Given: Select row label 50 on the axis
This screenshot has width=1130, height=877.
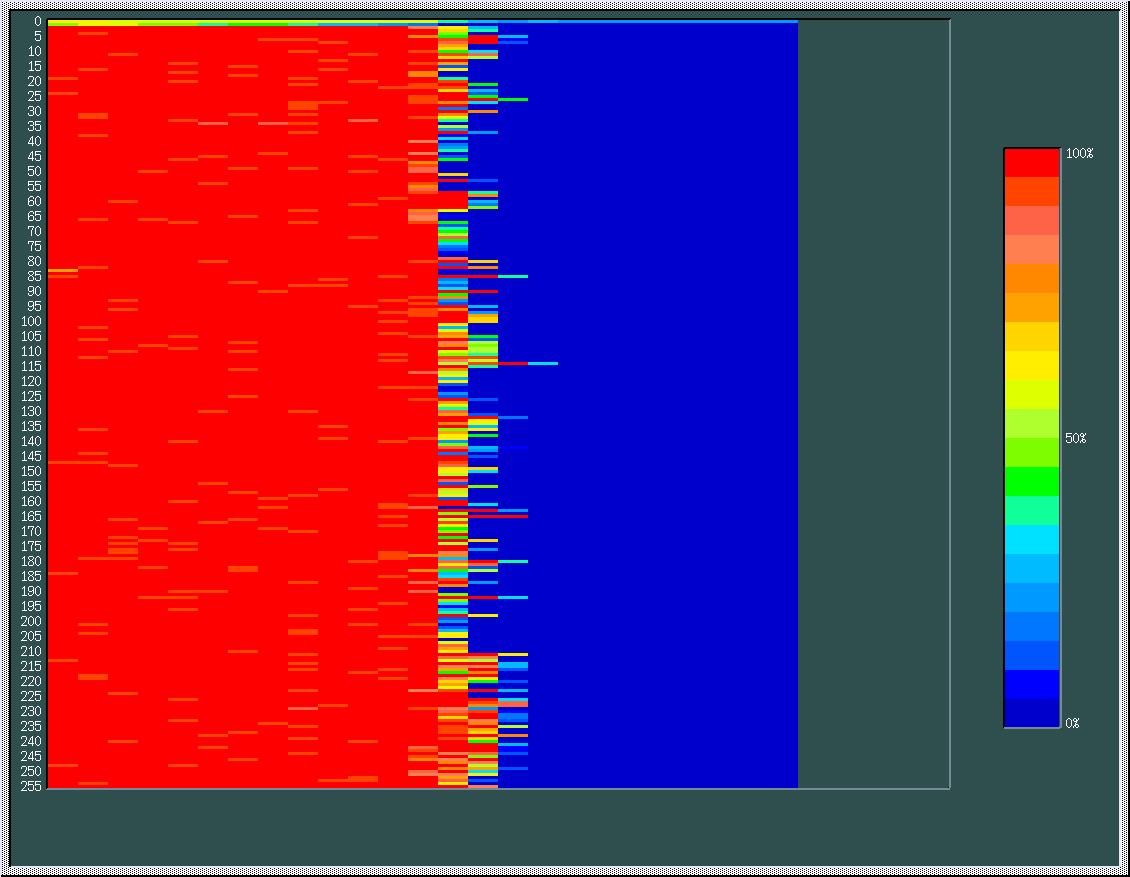Looking at the screenshot, I should click(x=34, y=171).
